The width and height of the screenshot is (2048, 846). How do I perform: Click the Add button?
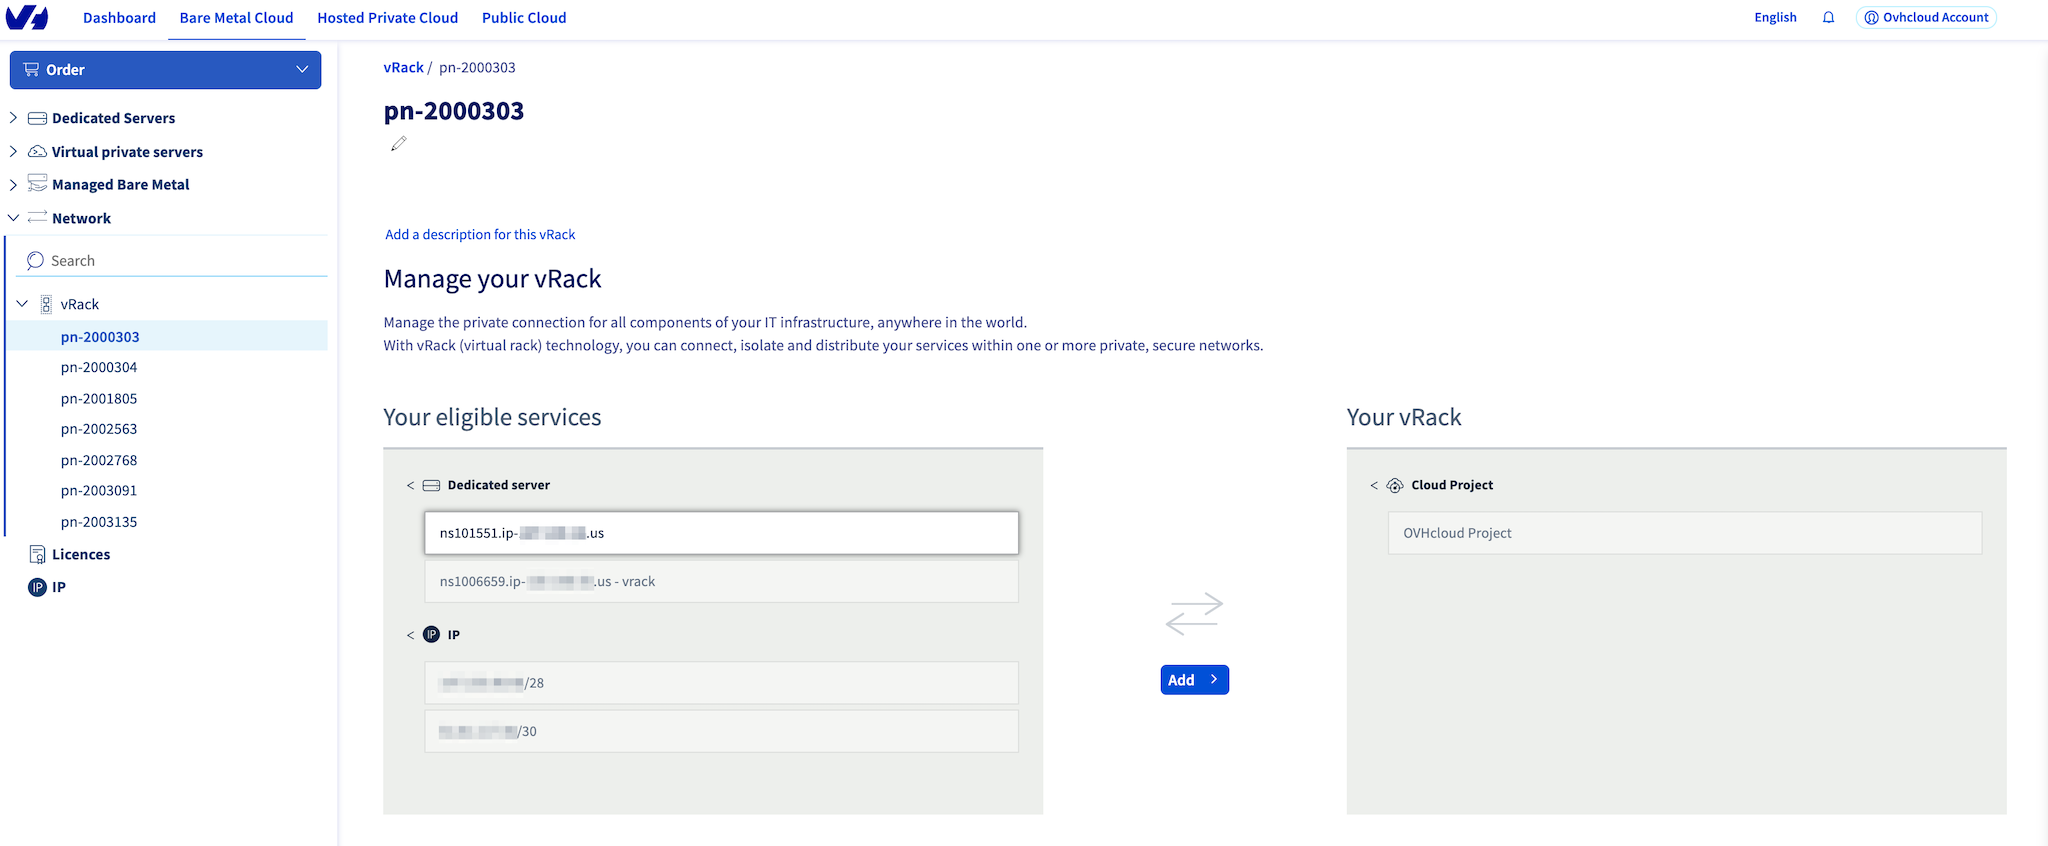click(x=1194, y=680)
